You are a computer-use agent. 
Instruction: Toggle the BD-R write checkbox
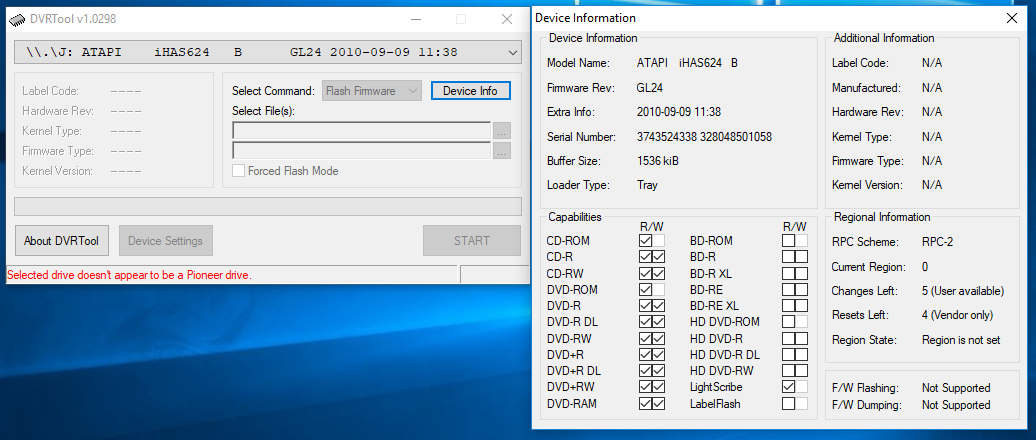(x=801, y=256)
